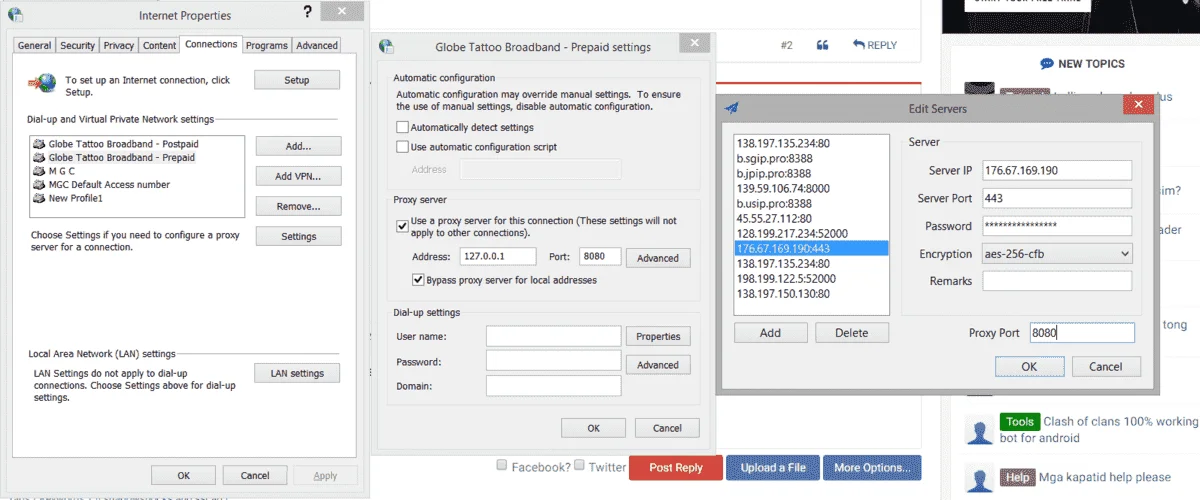The image size is (1200, 500).
Task: Click the Remarks field
Action: coord(1056,281)
